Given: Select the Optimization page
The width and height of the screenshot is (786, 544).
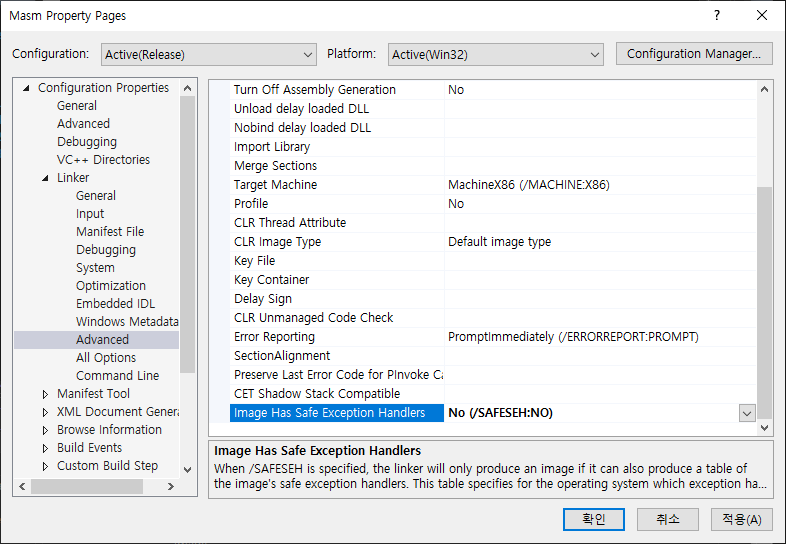Looking at the screenshot, I should tap(111, 286).
